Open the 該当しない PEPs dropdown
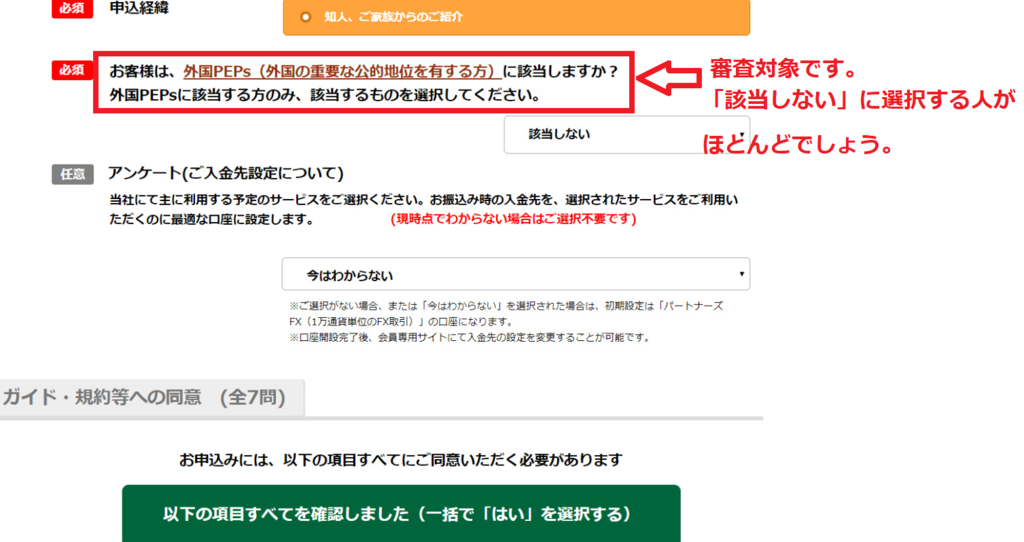 (x=627, y=135)
